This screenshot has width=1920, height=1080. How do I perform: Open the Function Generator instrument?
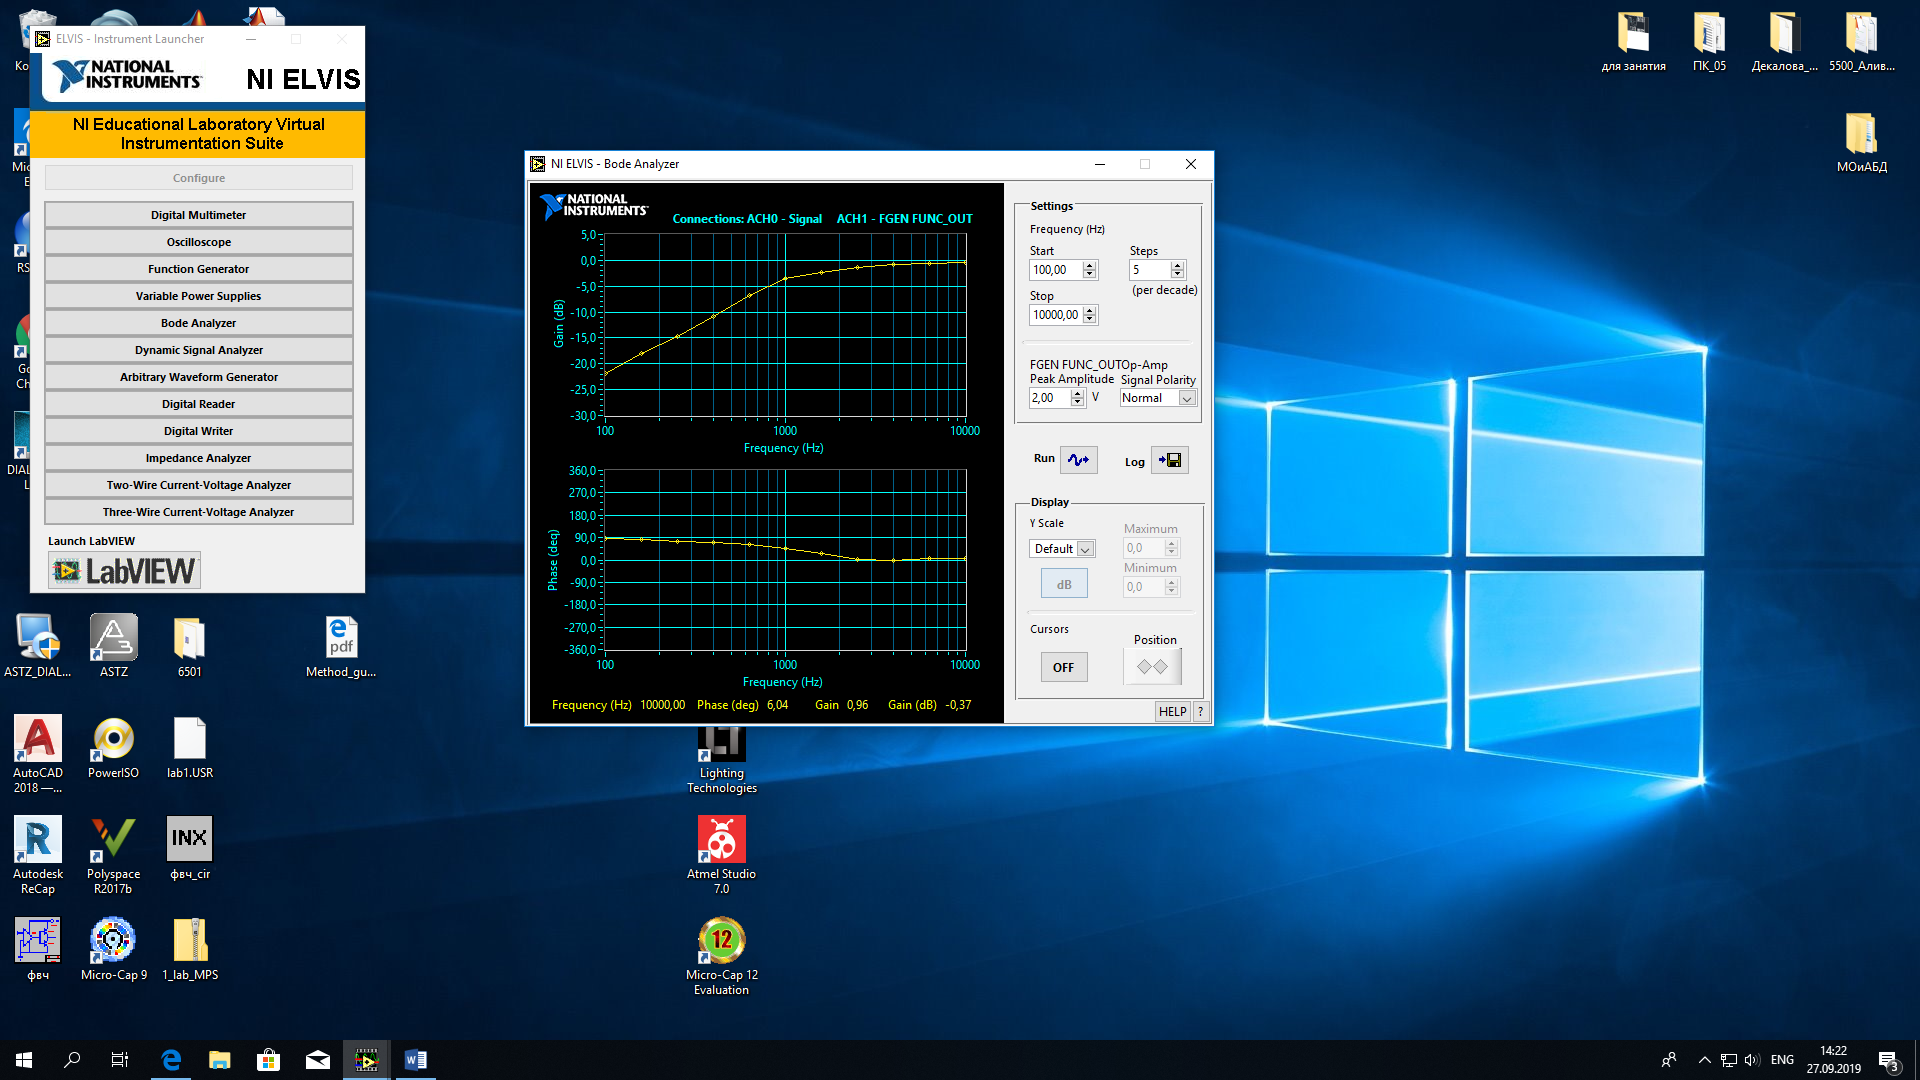[x=199, y=269]
